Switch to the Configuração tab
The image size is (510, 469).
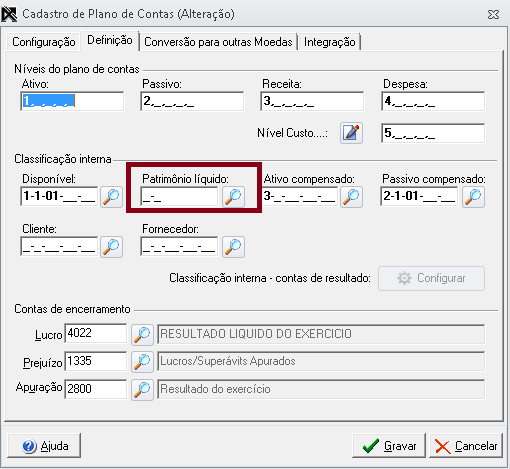(43, 42)
